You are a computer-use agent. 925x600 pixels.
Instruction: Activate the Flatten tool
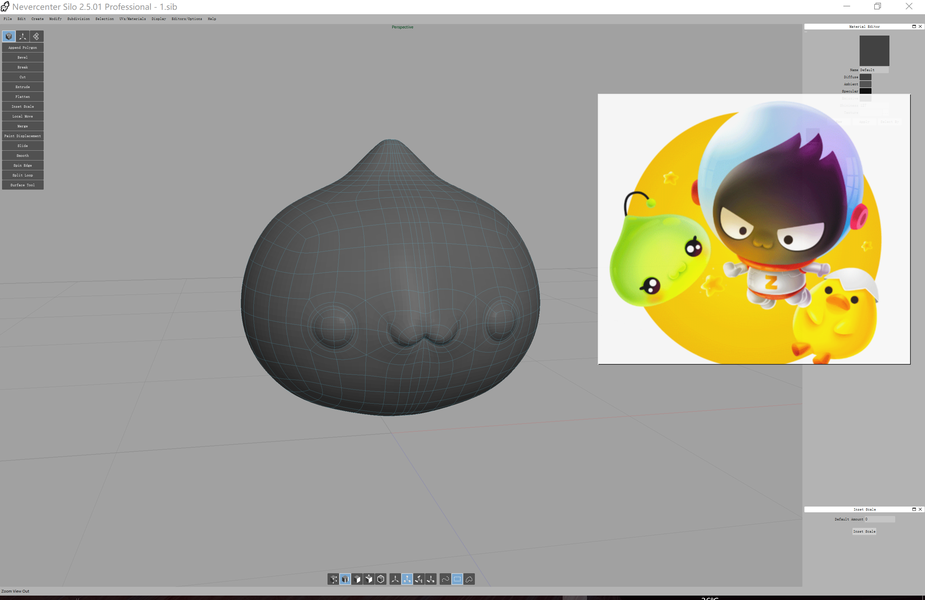pos(22,97)
